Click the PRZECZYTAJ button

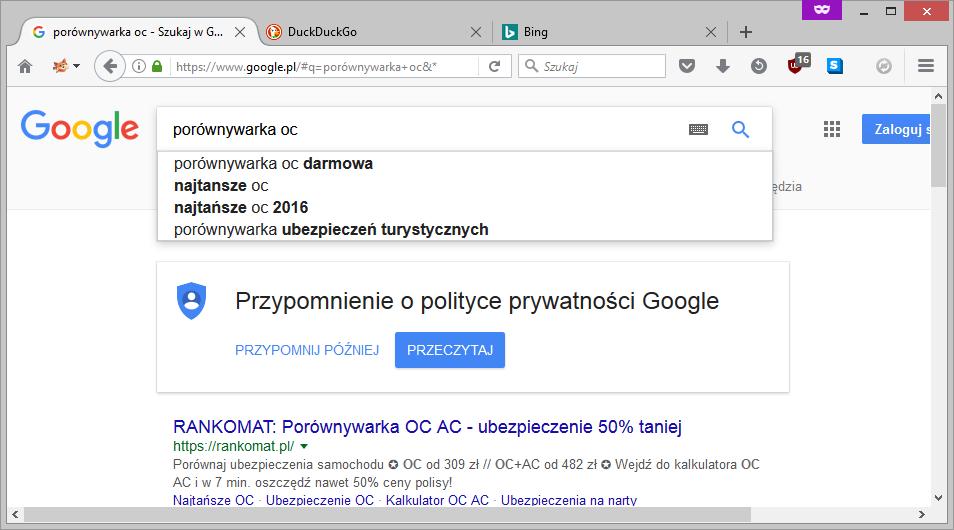coord(450,350)
